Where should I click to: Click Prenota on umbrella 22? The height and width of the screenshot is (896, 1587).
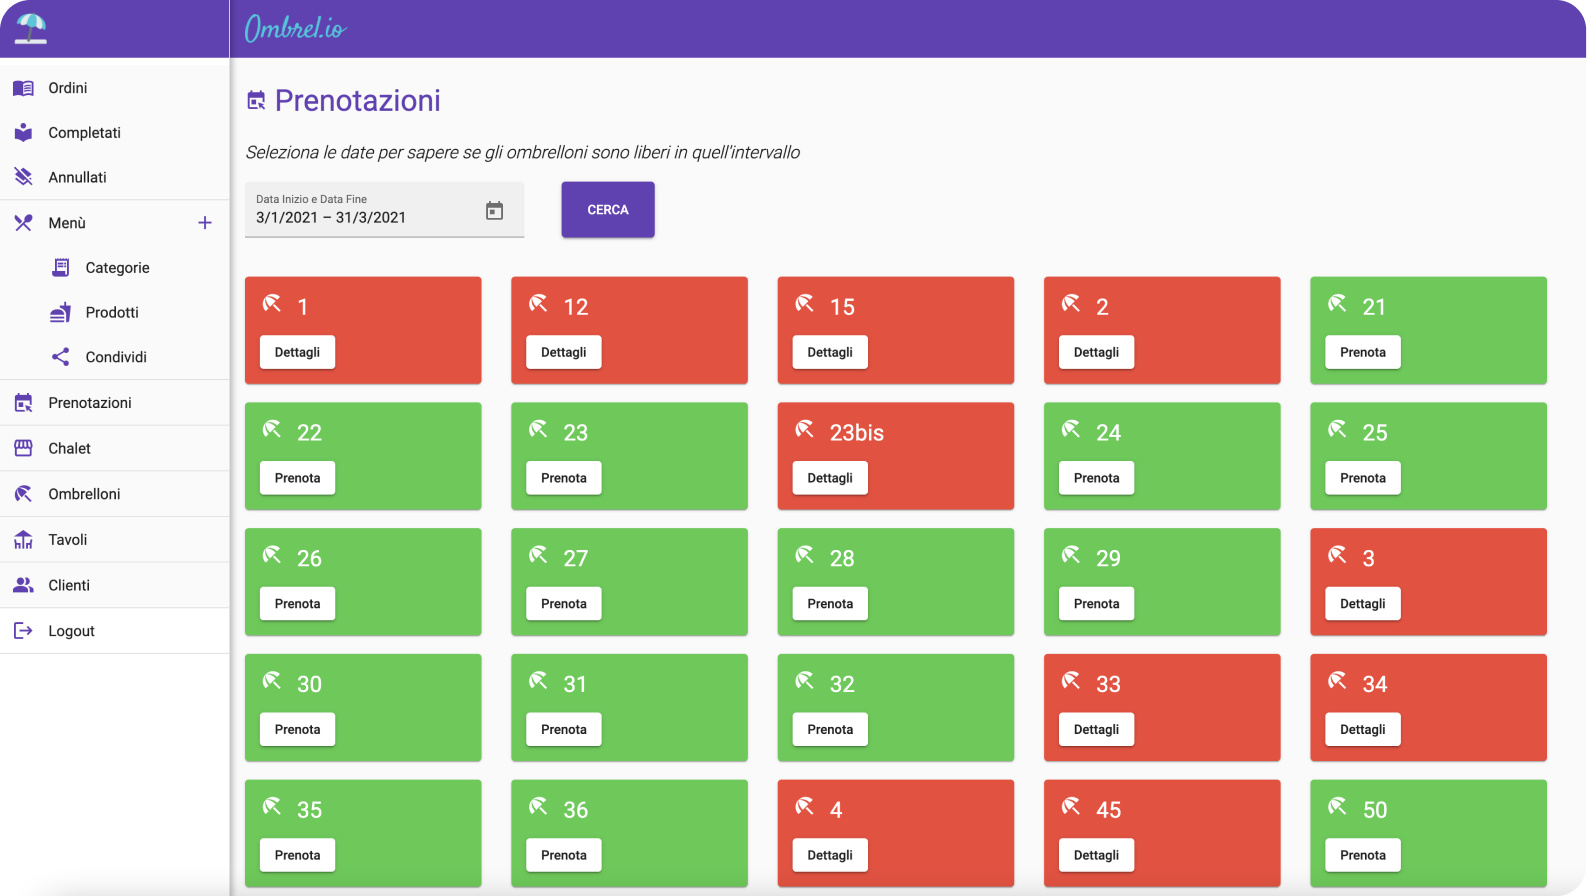point(297,478)
